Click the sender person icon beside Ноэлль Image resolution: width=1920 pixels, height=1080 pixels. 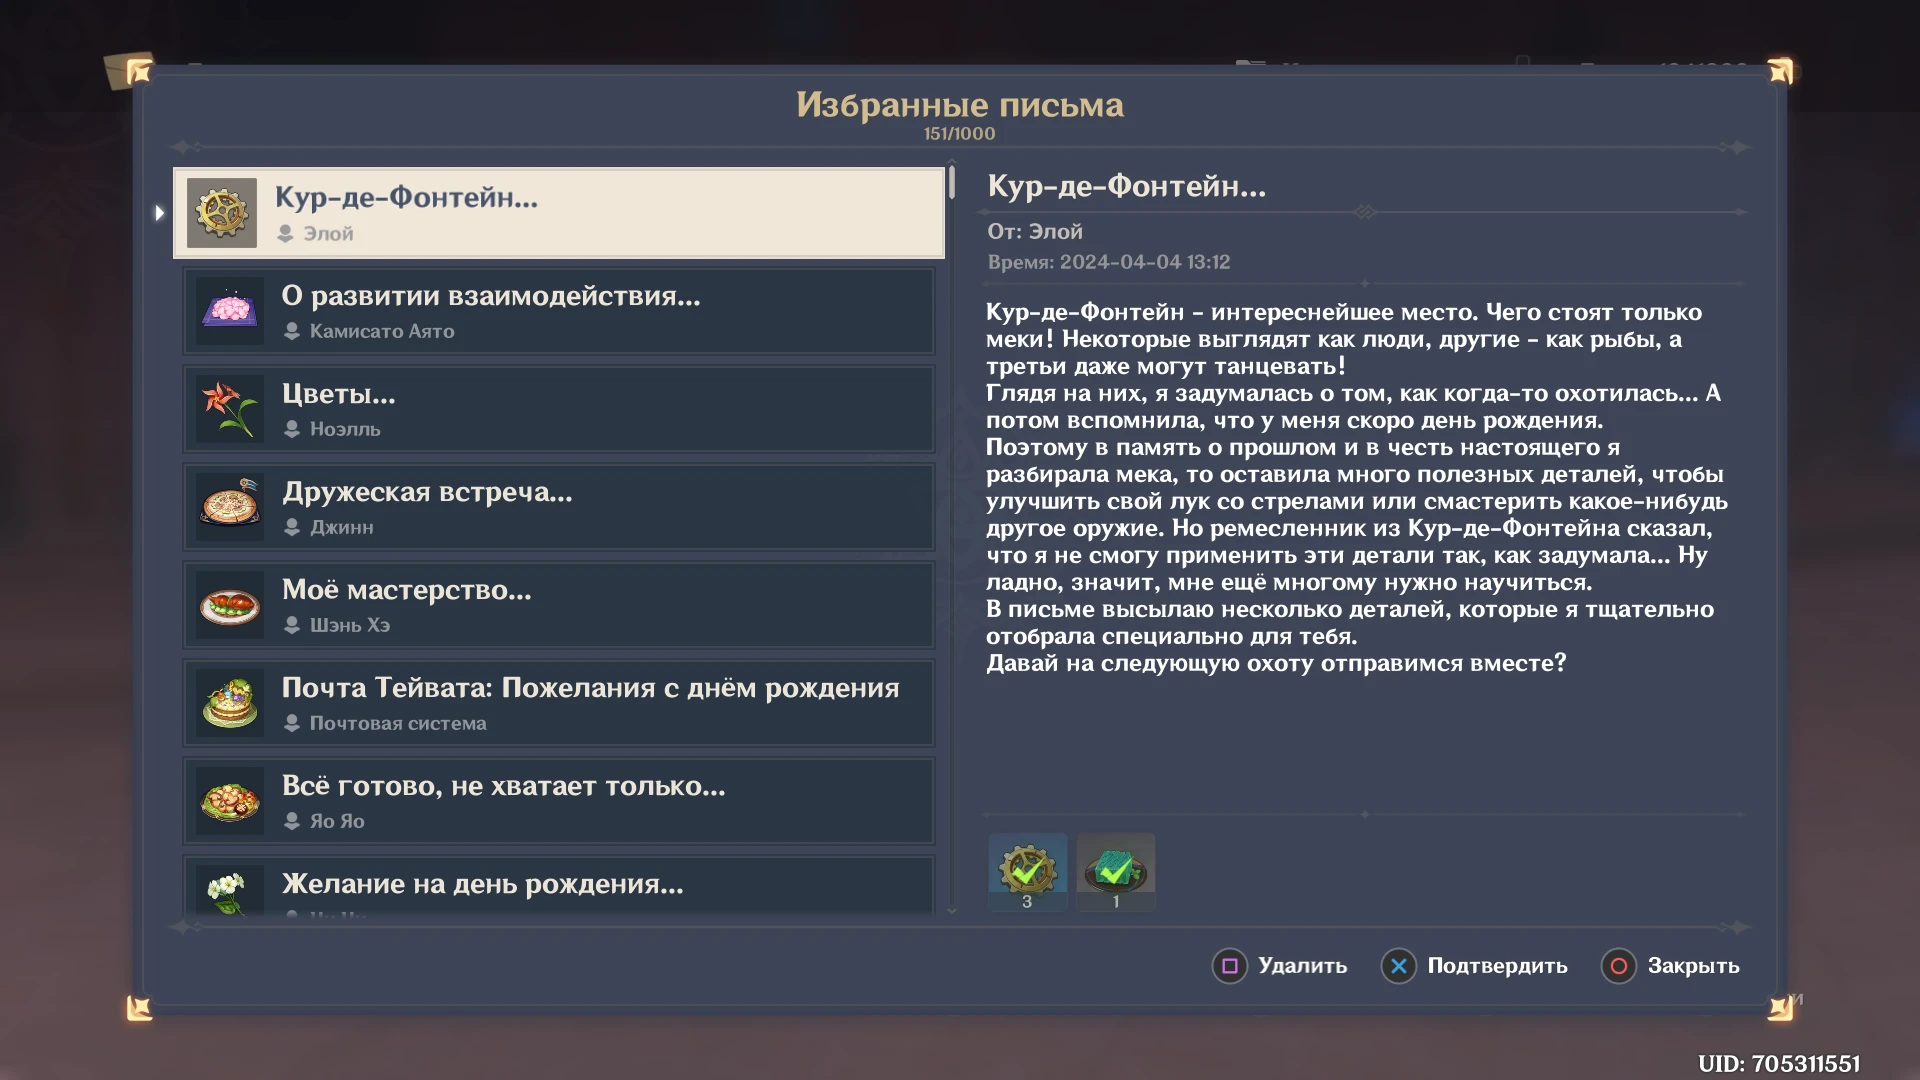coord(292,429)
